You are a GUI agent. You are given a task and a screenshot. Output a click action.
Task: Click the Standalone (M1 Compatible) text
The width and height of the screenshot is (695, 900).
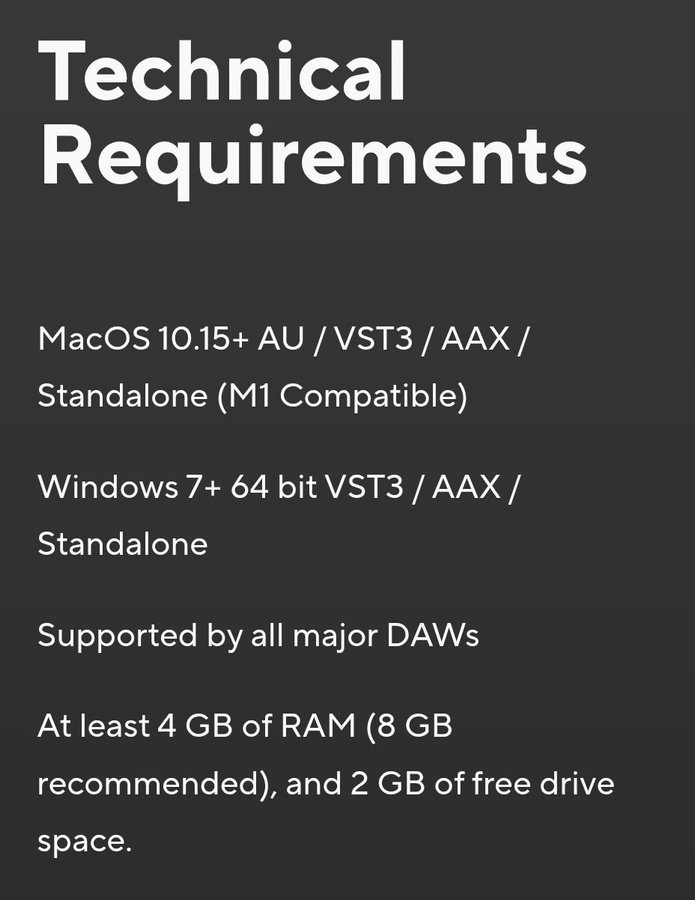tap(253, 395)
